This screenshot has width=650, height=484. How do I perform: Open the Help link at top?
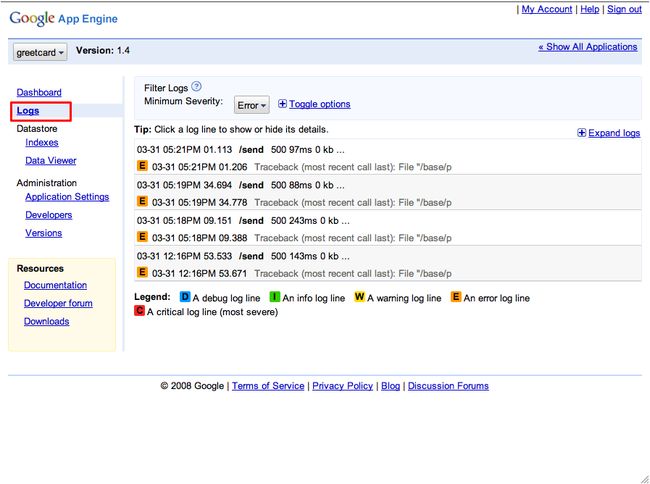(x=589, y=9)
